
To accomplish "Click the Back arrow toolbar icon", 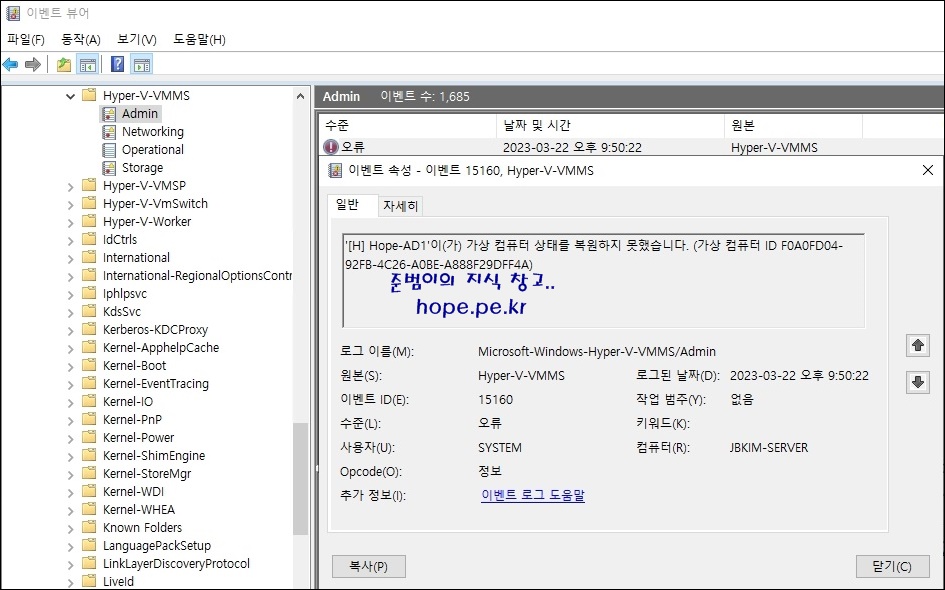I will (x=10, y=64).
